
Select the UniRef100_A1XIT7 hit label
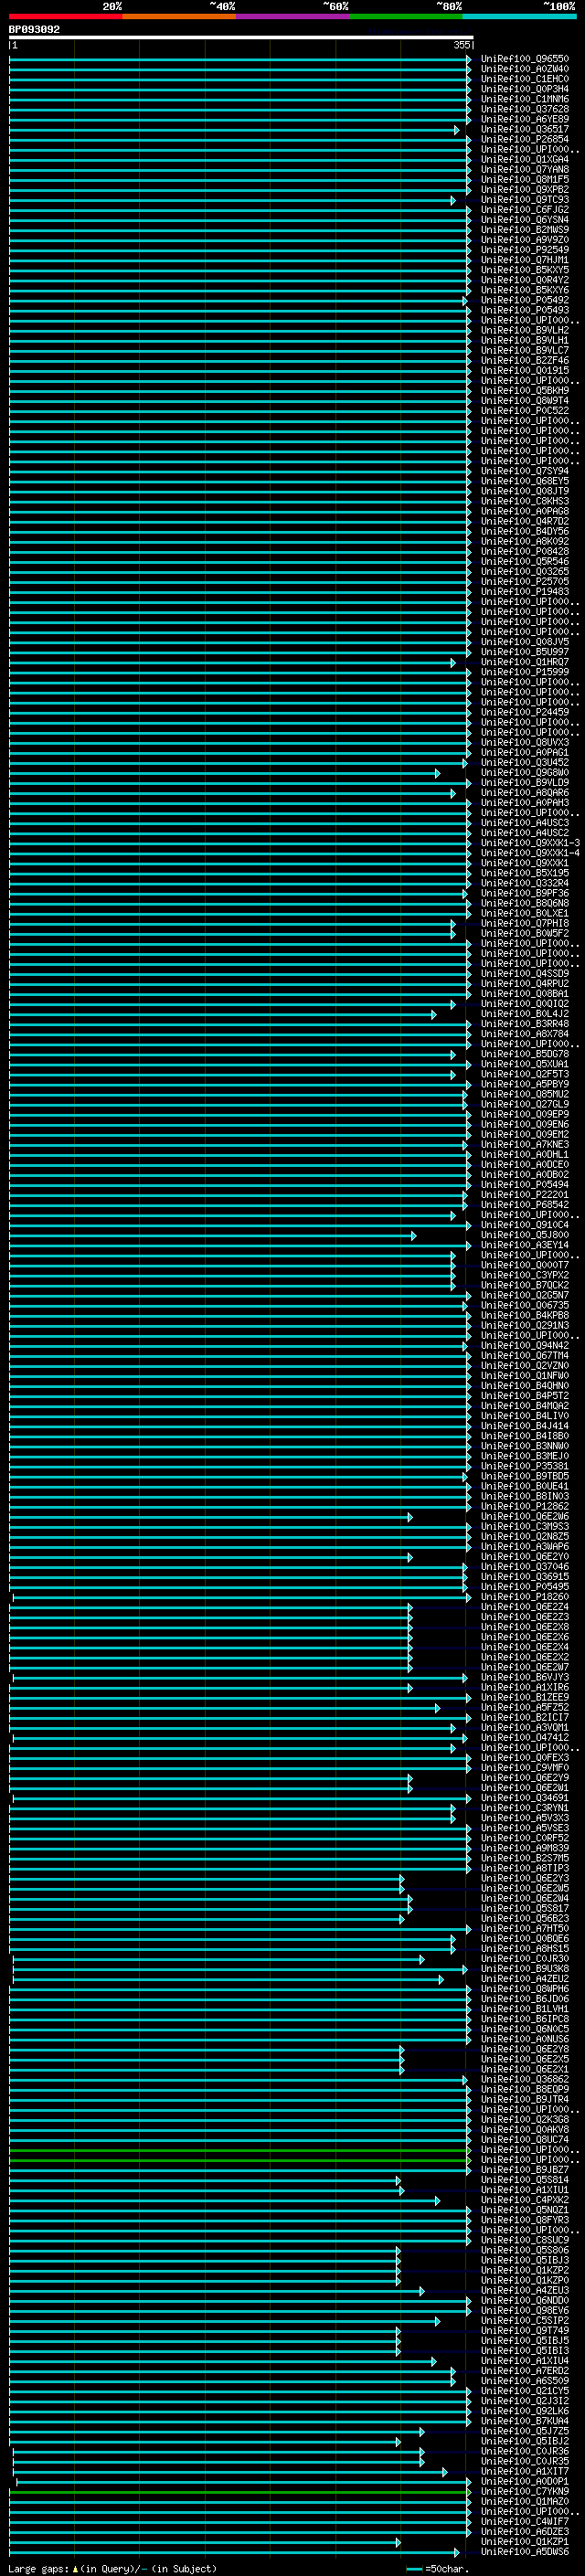coord(524,2472)
